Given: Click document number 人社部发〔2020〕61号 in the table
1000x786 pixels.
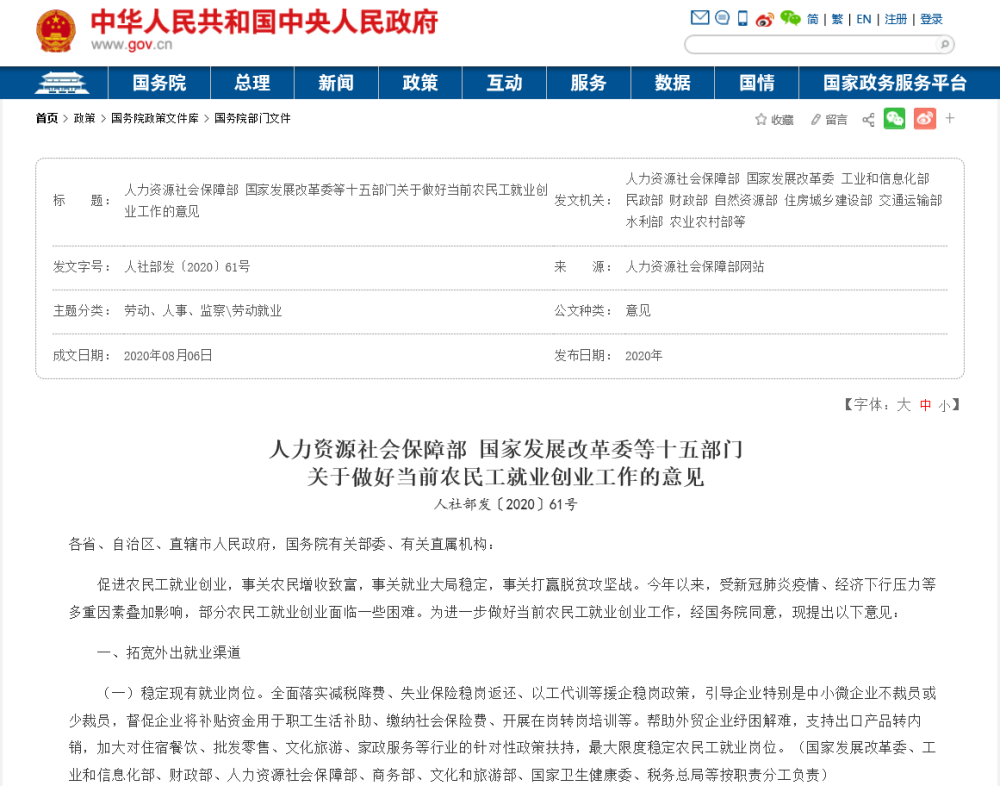Looking at the screenshot, I should tap(187, 267).
